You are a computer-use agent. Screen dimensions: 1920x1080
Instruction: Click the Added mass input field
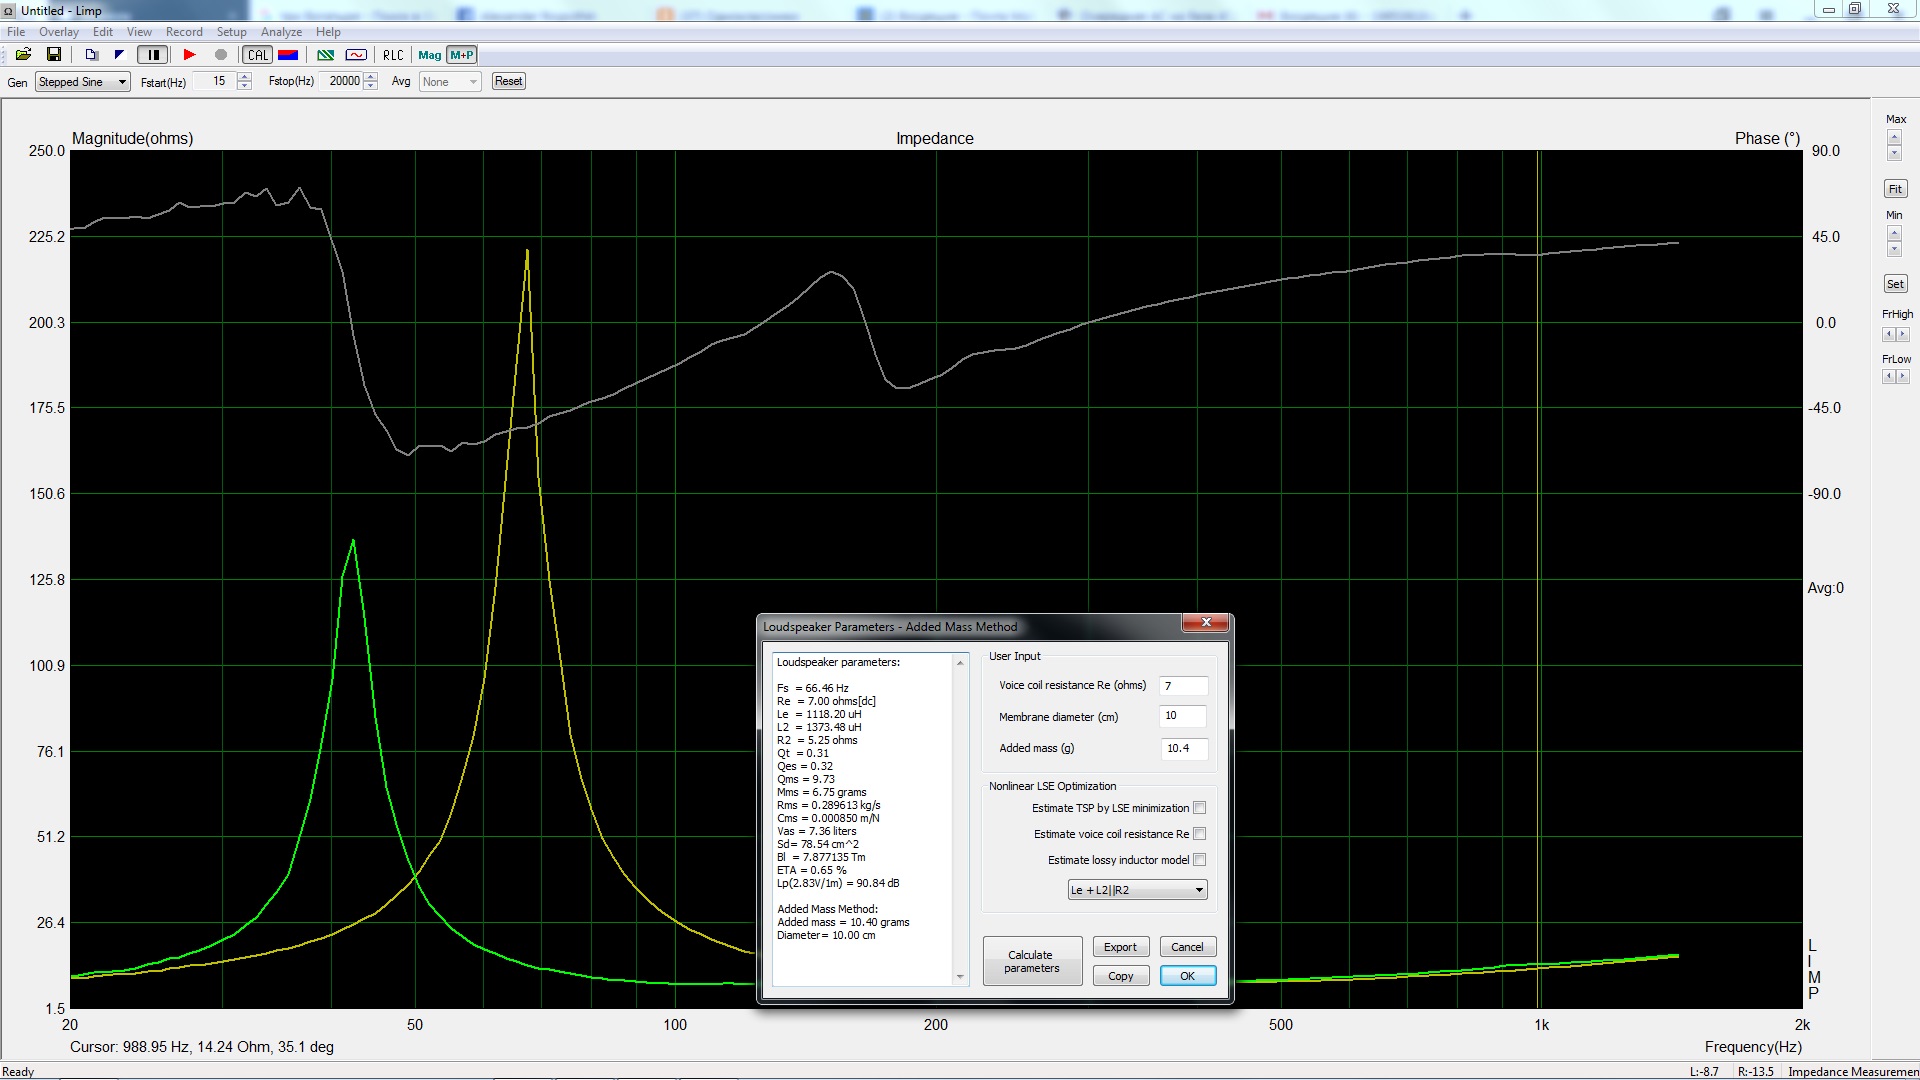(1183, 748)
